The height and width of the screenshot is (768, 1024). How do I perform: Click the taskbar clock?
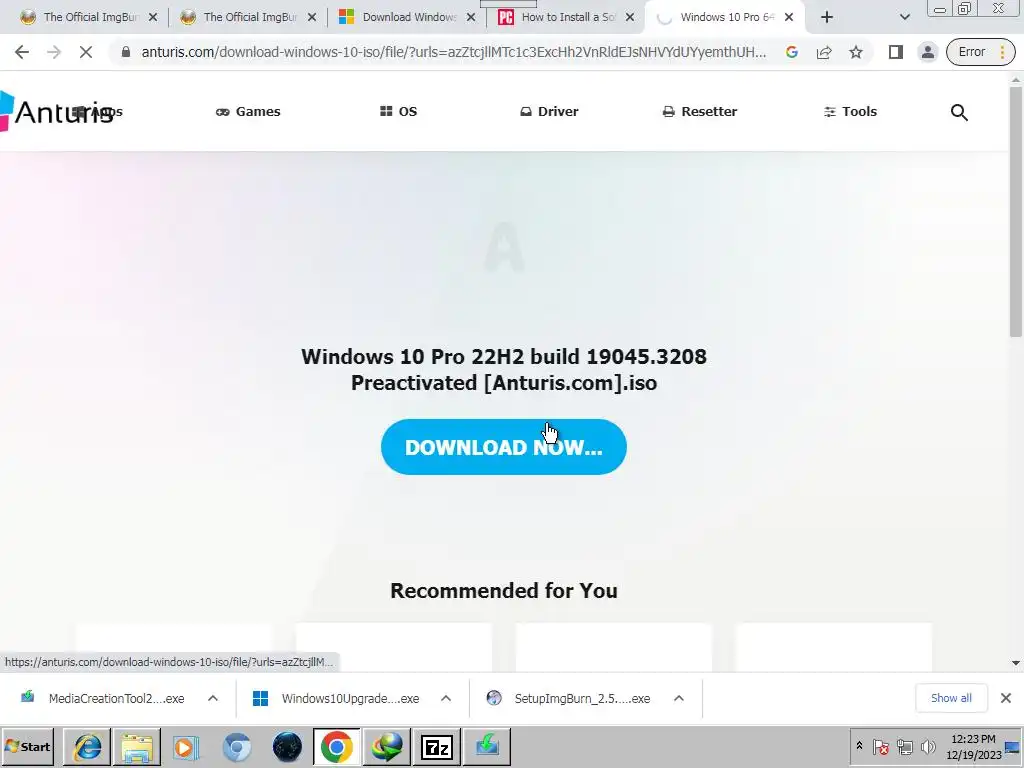973,746
